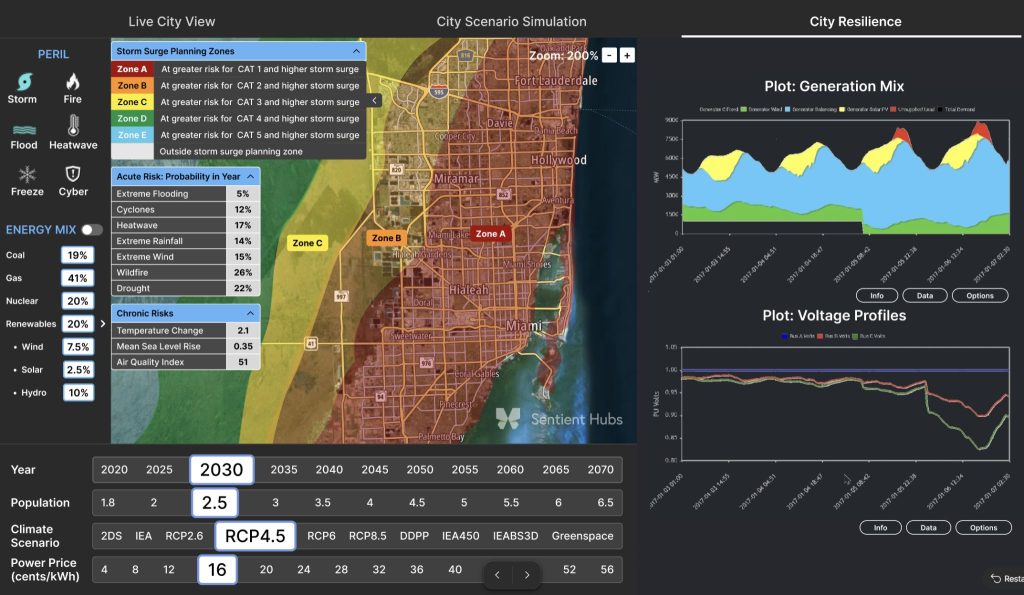The height and width of the screenshot is (595, 1024).
Task: Select the Fire peril icon
Action: 72,82
